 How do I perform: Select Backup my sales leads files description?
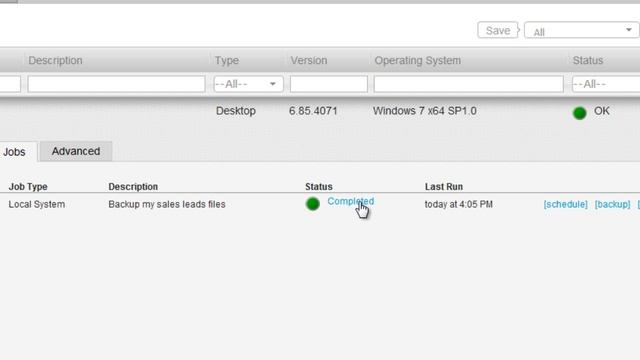click(167, 204)
